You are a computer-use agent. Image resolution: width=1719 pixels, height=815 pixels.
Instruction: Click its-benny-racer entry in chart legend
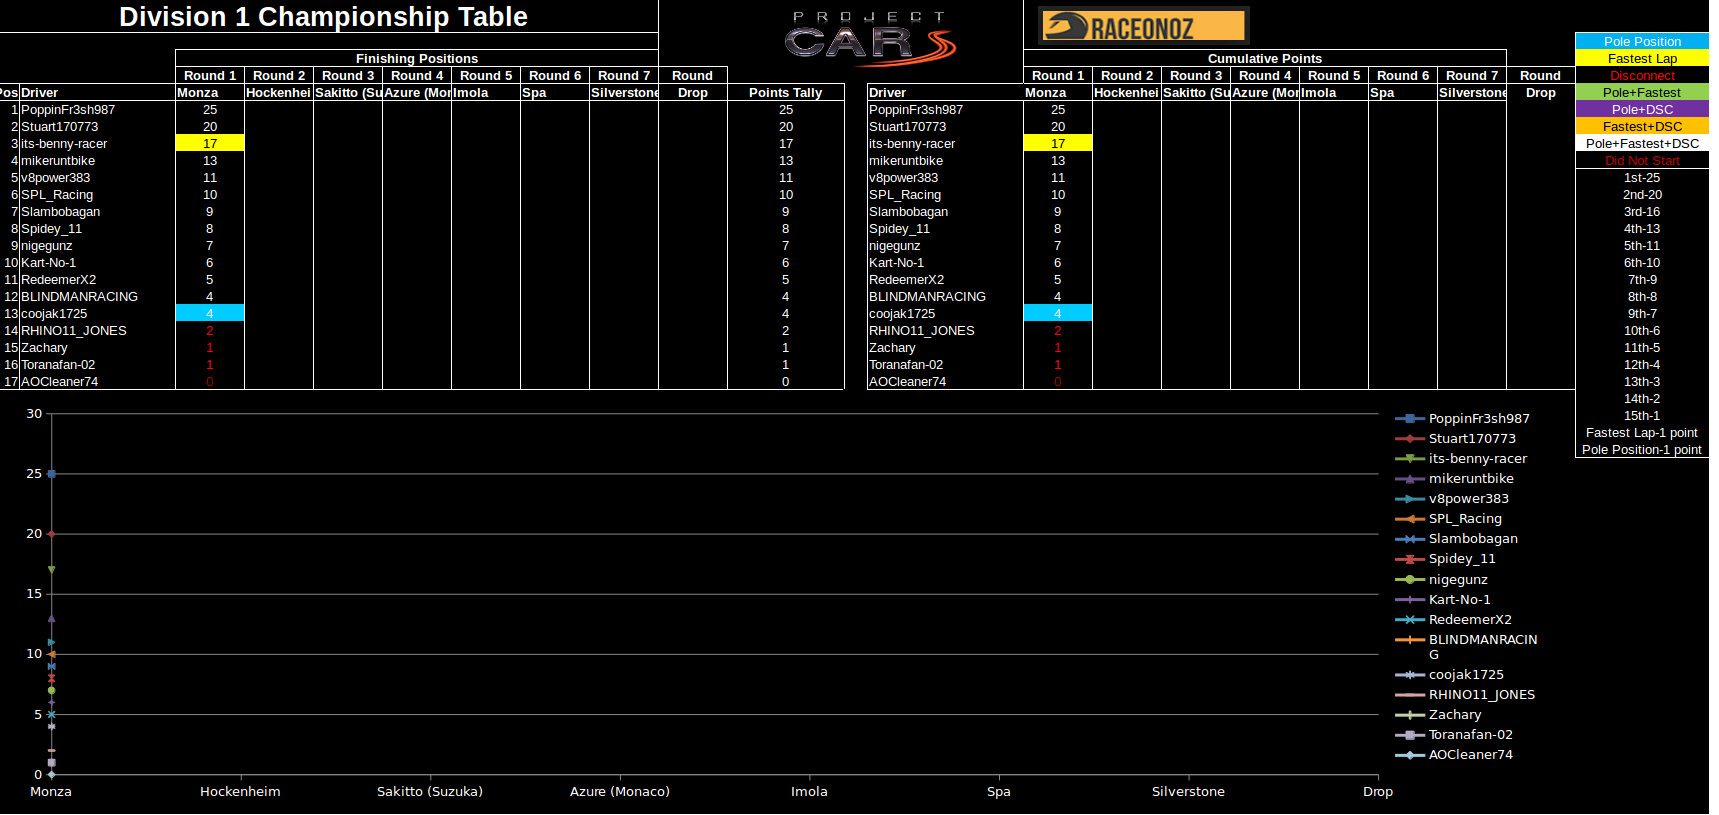[1461, 458]
